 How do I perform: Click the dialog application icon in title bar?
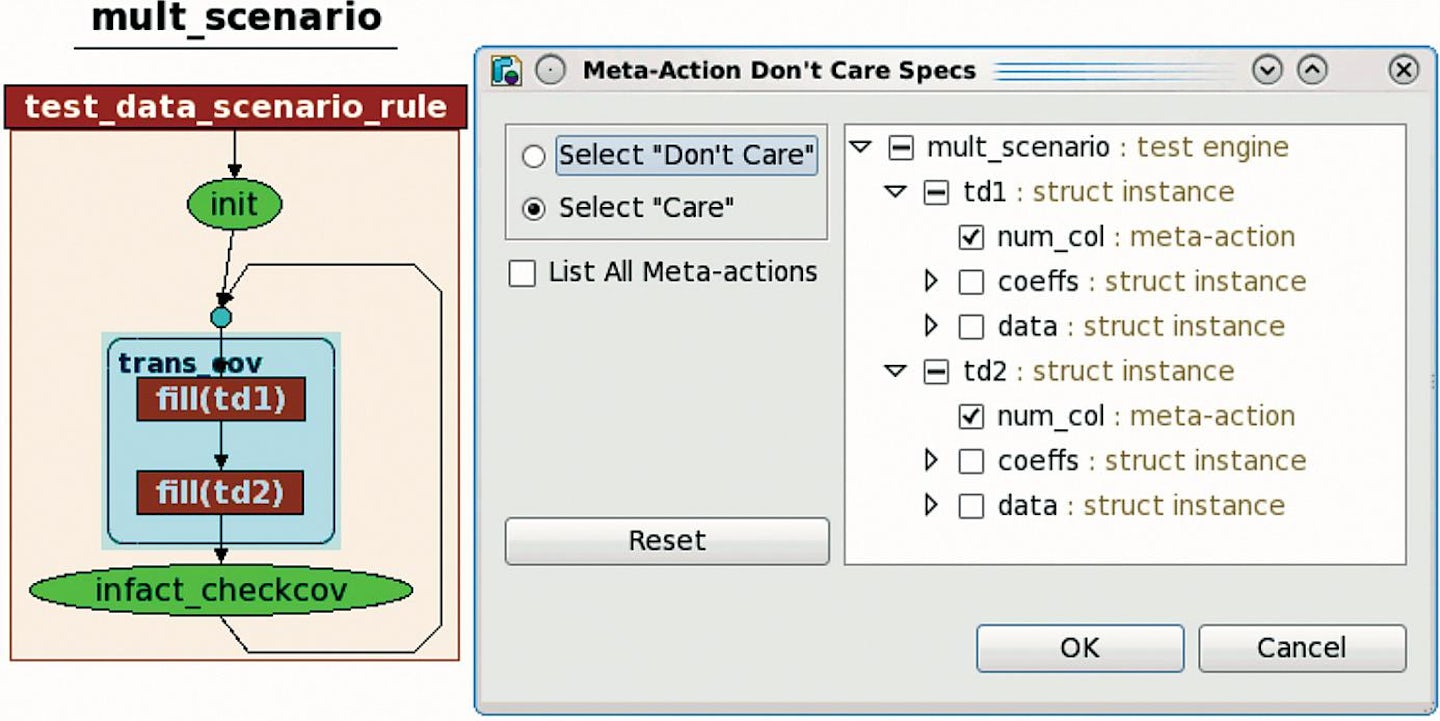[507, 71]
